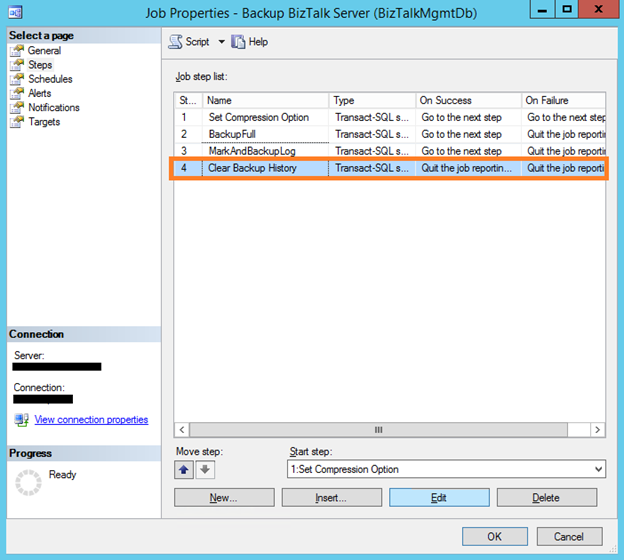The width and height of the screenshot is (624, 560).
Task: Move step up with blue arrow
Action: 184,470
